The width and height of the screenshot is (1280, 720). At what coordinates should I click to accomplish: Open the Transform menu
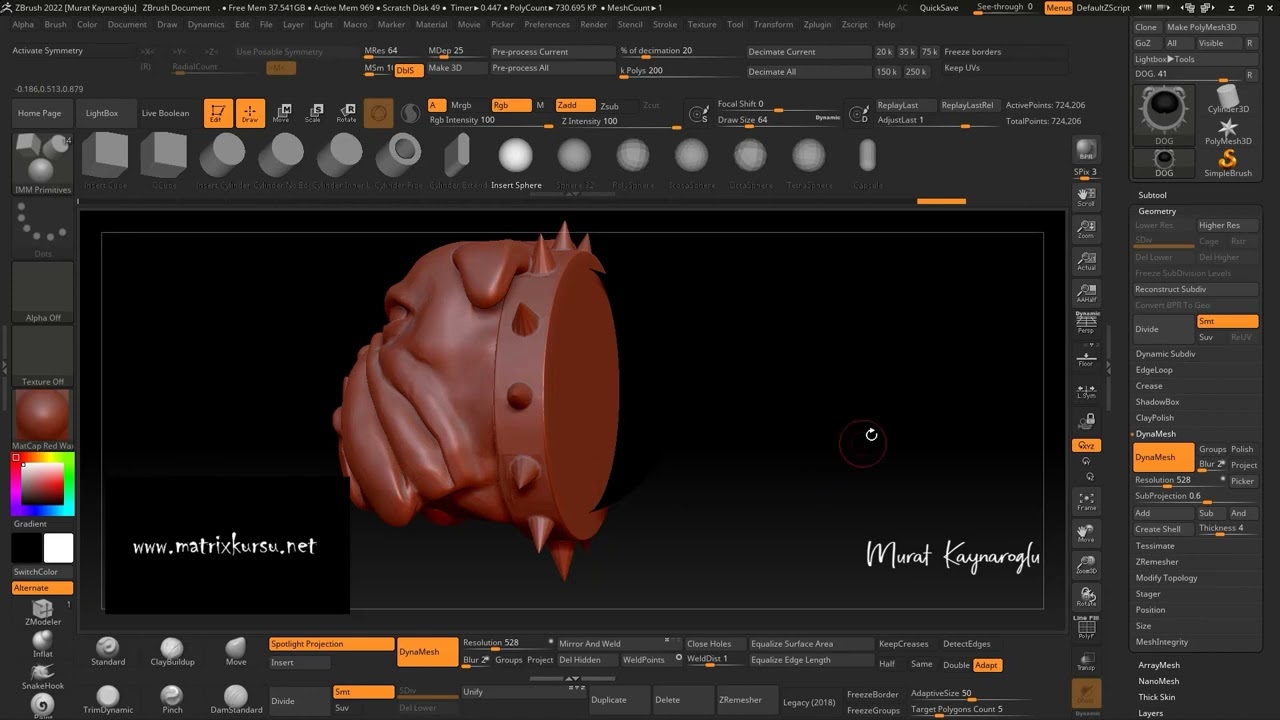[x=773, y=24]
